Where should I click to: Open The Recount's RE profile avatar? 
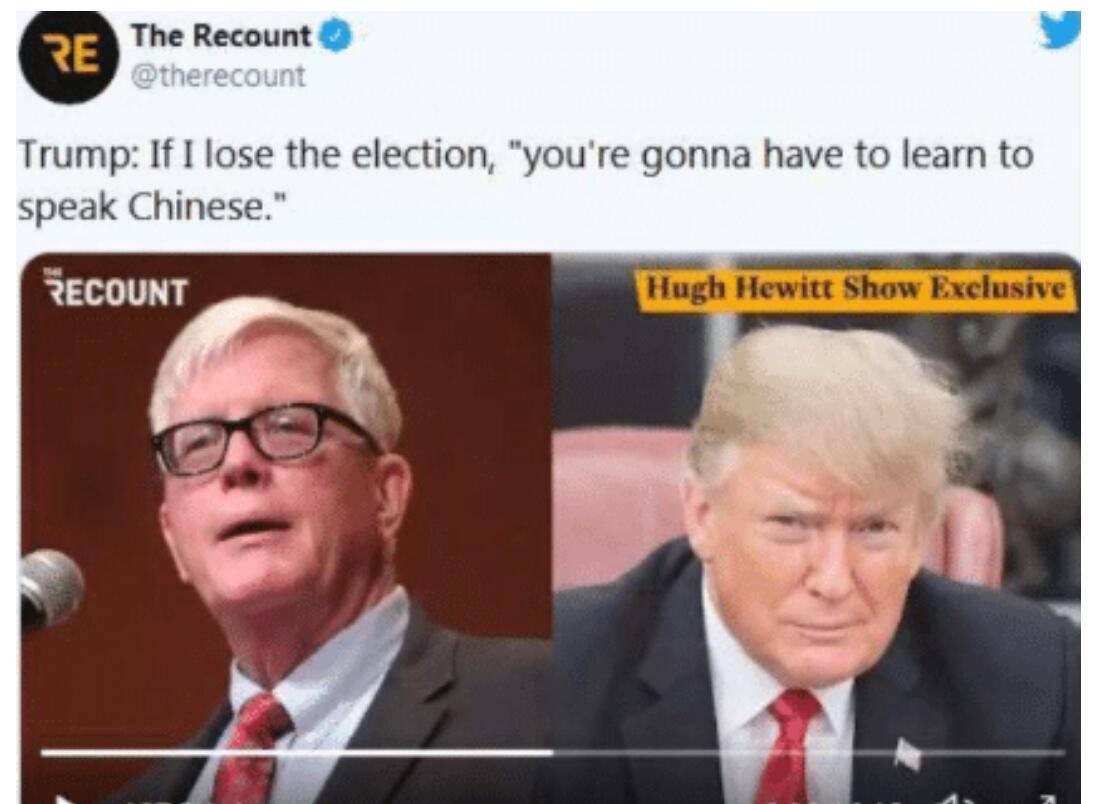(68, 58)
